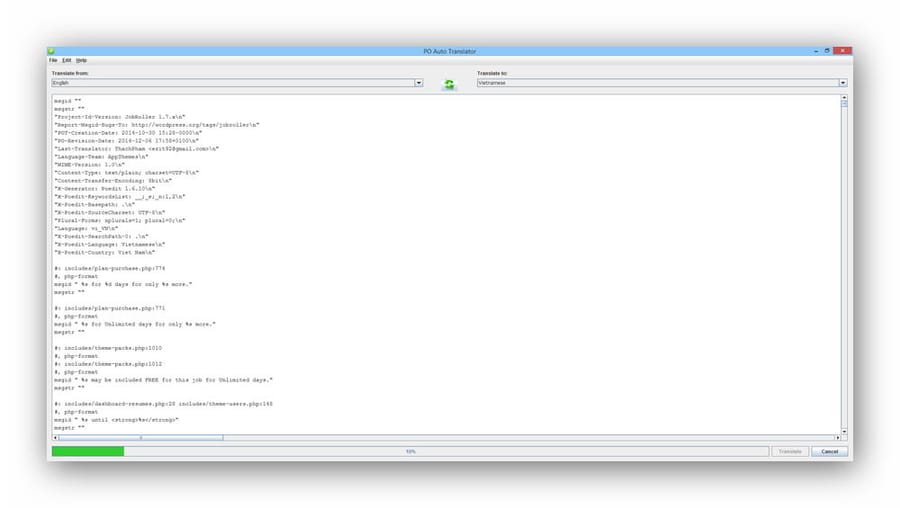Click the X-Poedit-KeywordsList line
The width and height of the screenshot is (900, 508).
click(x=119, y=196)
